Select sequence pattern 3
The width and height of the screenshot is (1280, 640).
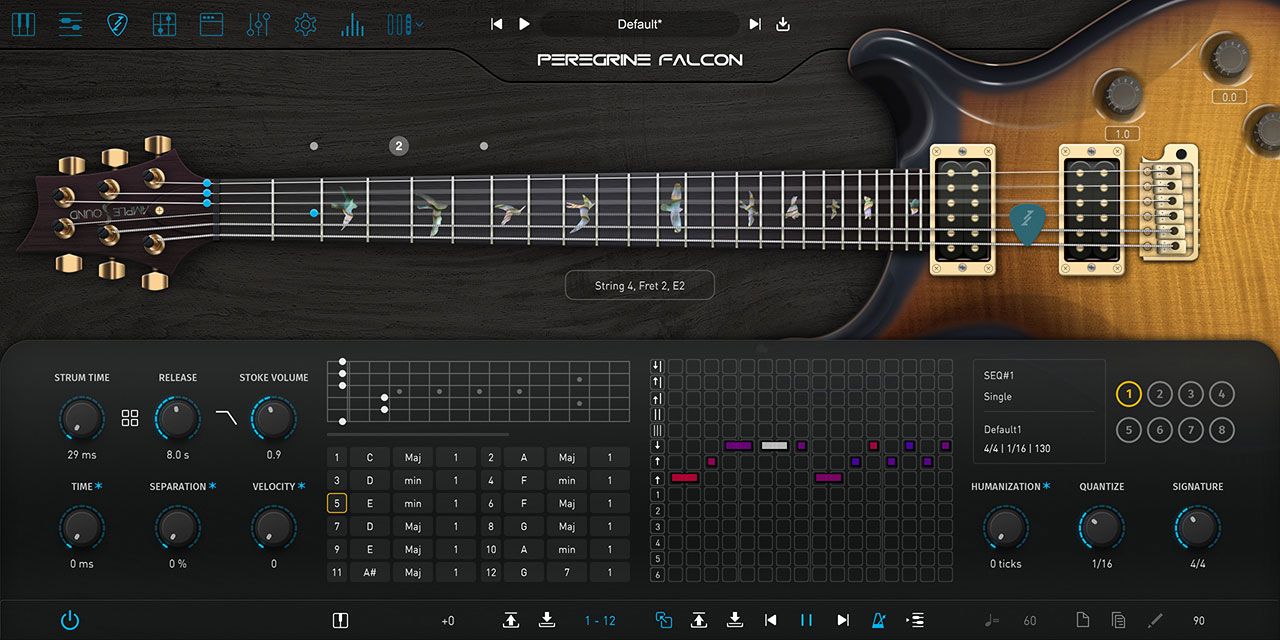[x=1191, y=394]
